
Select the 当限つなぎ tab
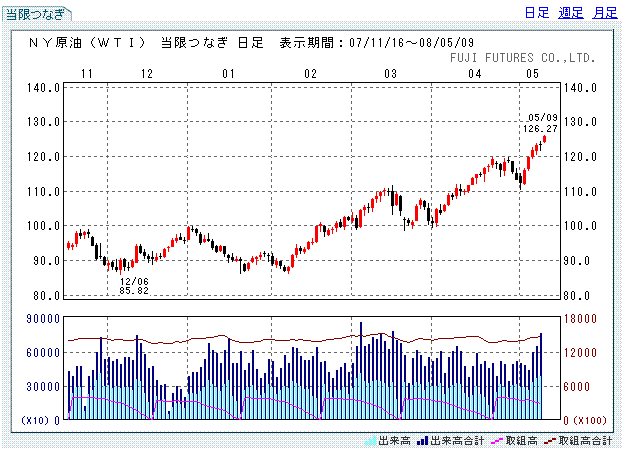point(37,14)
